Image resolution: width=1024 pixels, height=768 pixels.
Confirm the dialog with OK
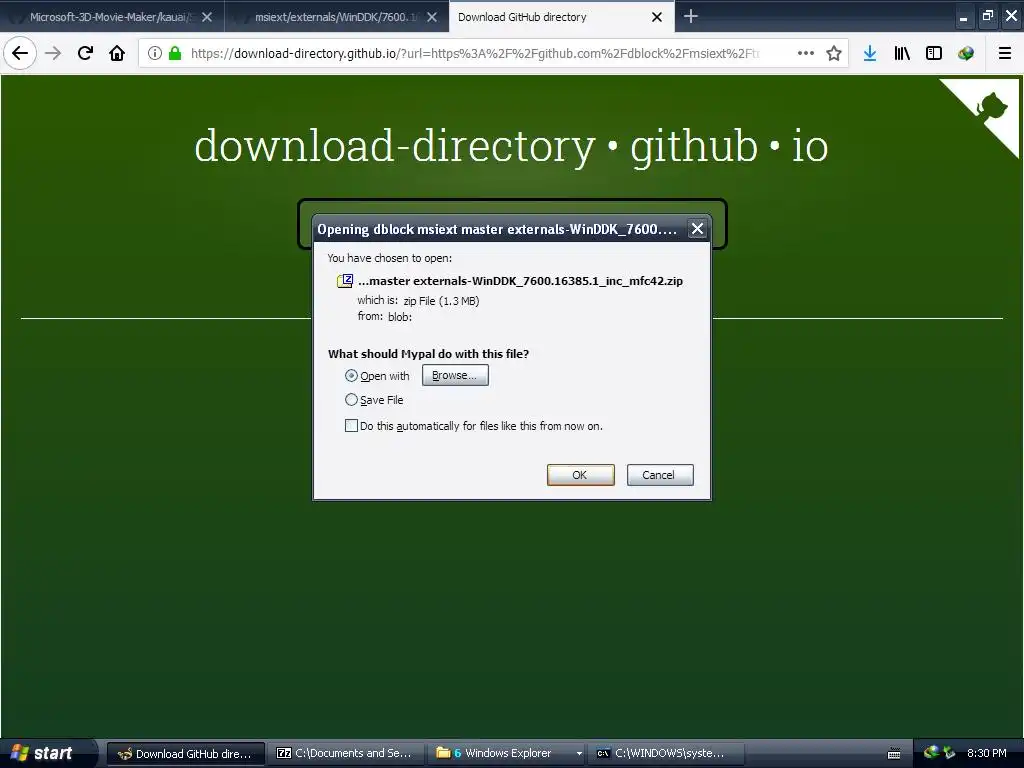click(581, 475)
